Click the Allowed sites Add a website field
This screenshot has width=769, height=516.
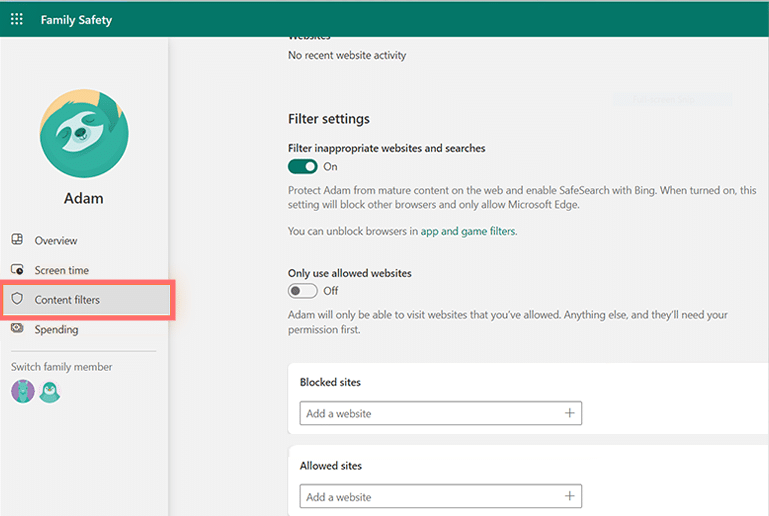pos(440,496)
